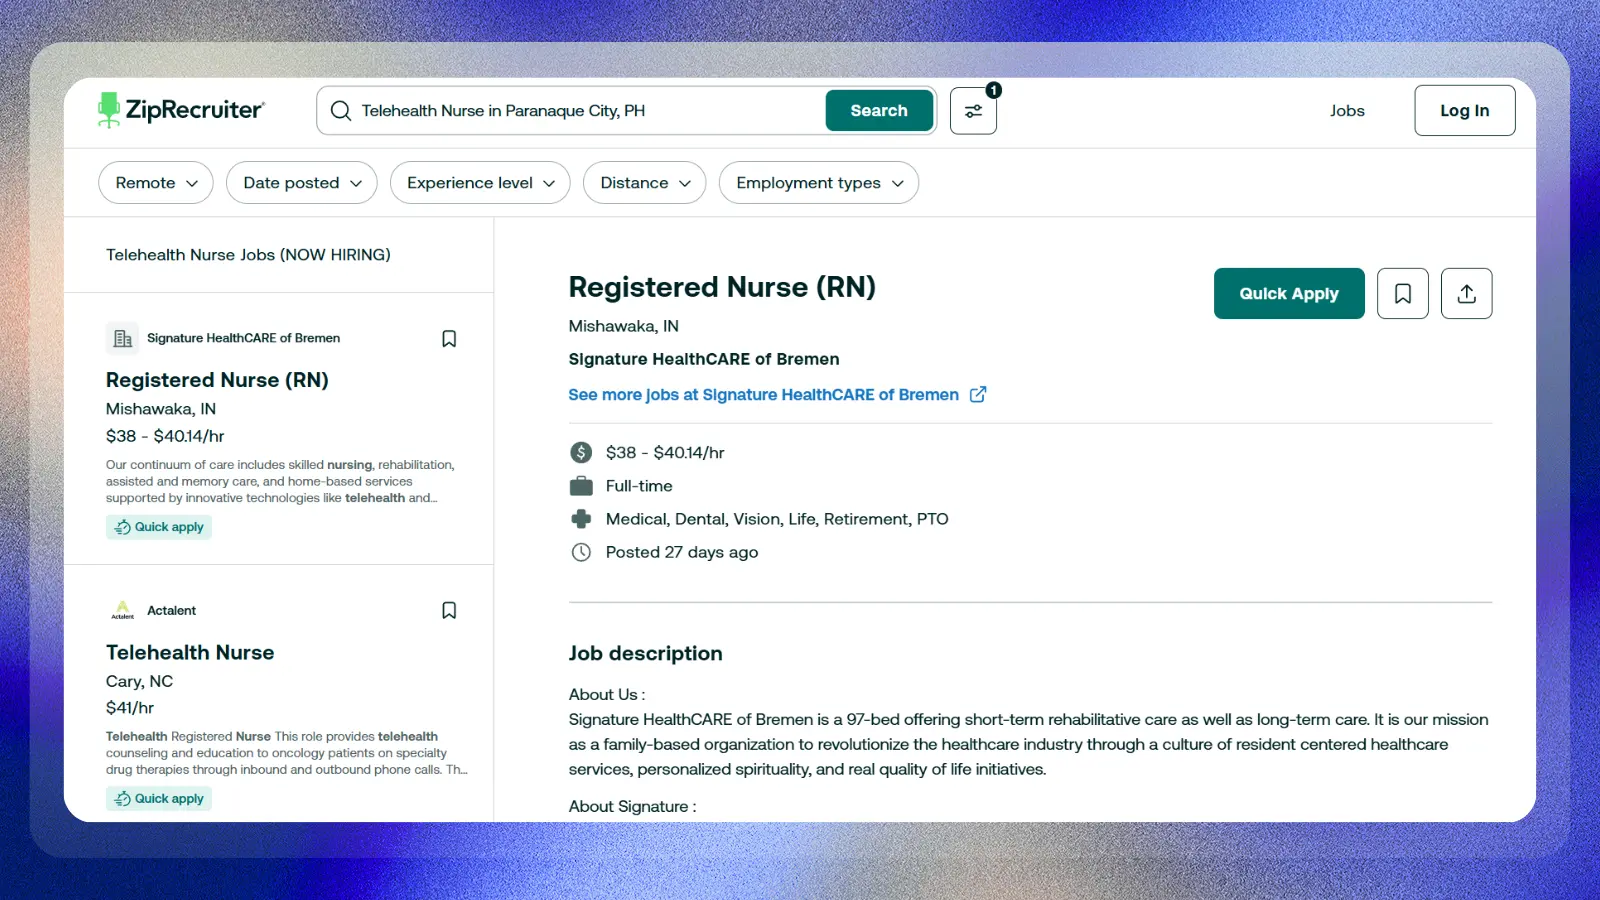Image resolution: width=1600 pixels, height=900 pixels.
Task: Click the Quick Apply button in job details
Action: [1289, 293]
